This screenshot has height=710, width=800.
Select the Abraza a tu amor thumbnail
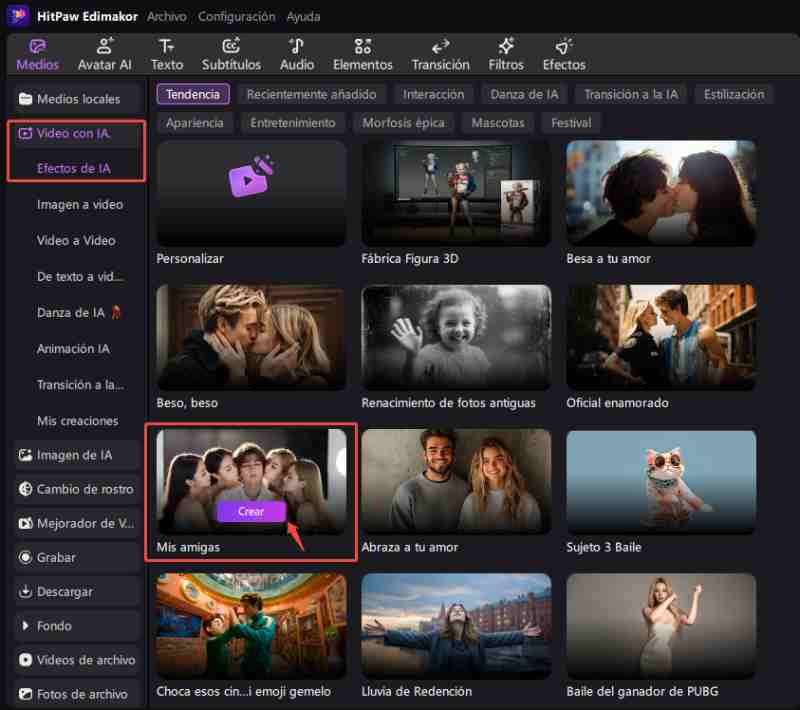pyautogui.click(x=456, y=481)
